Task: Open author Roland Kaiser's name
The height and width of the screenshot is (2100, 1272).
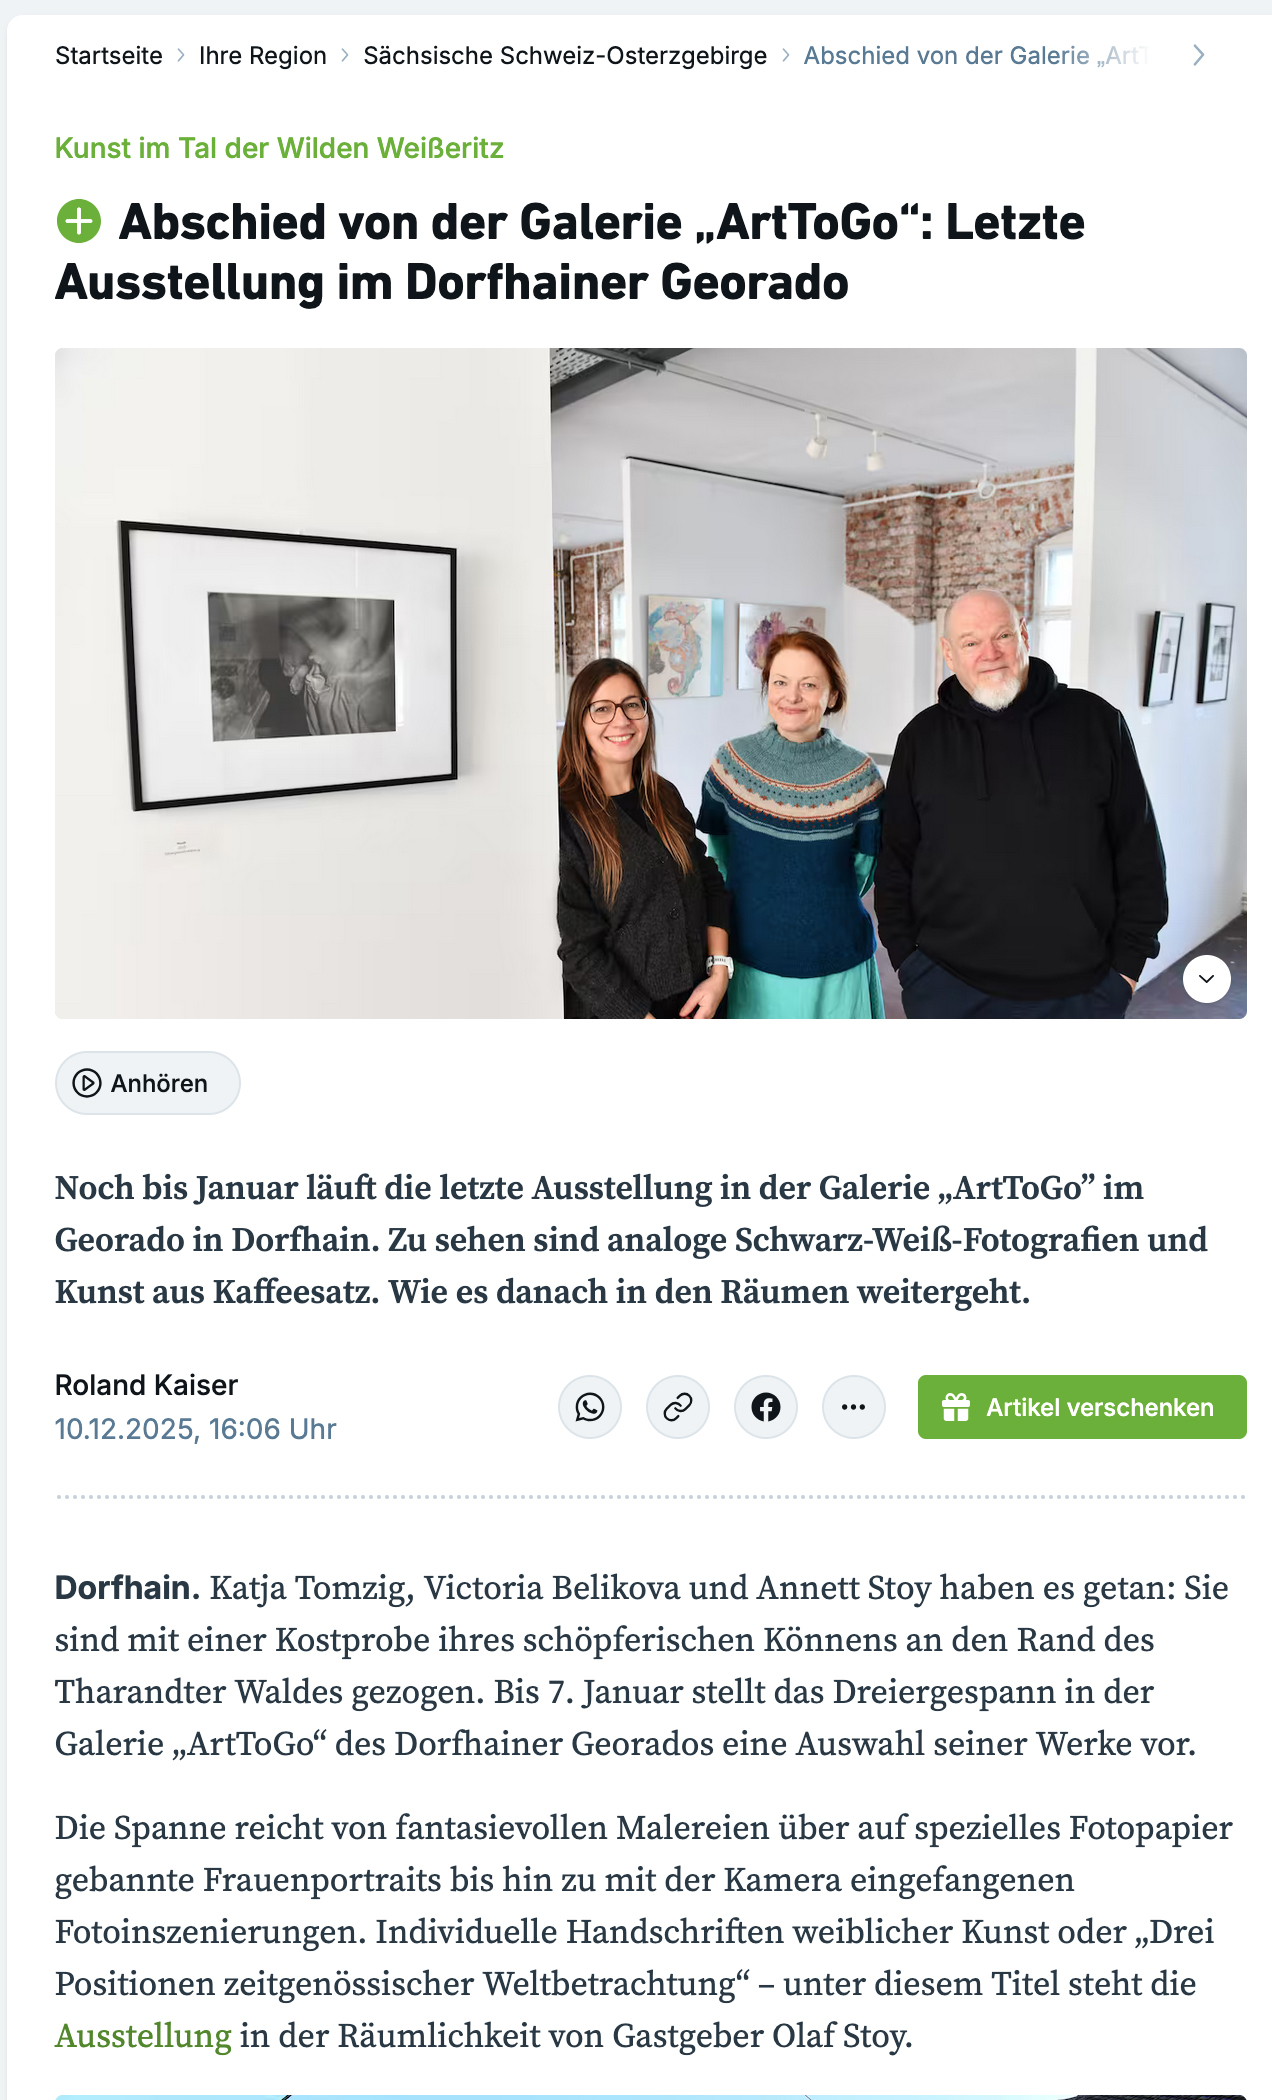Action: pos(146,1385)
